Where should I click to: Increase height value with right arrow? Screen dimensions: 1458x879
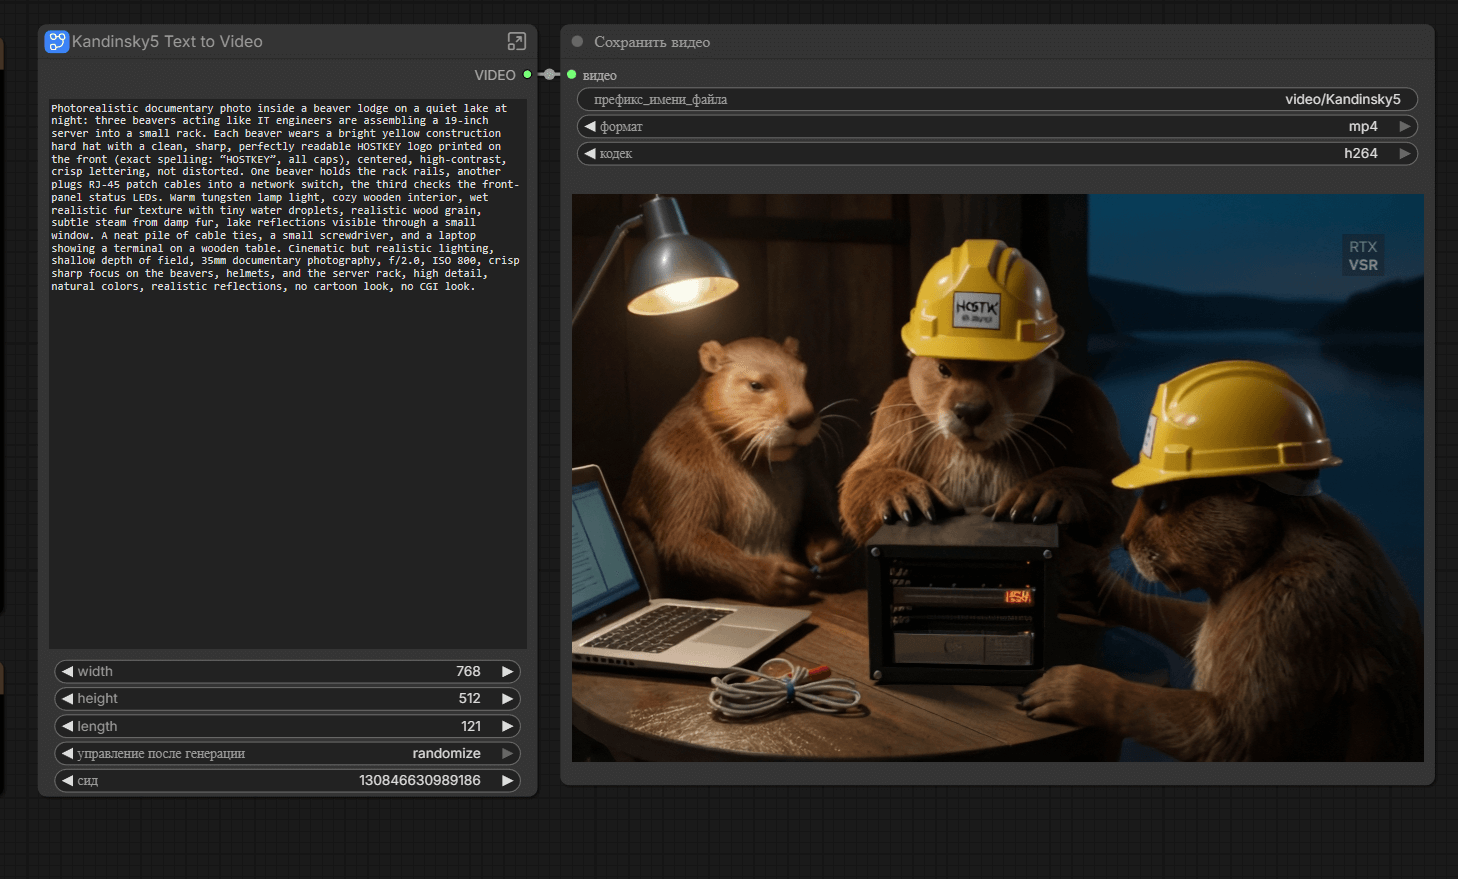pyautogui.click(x=507, y=698)
